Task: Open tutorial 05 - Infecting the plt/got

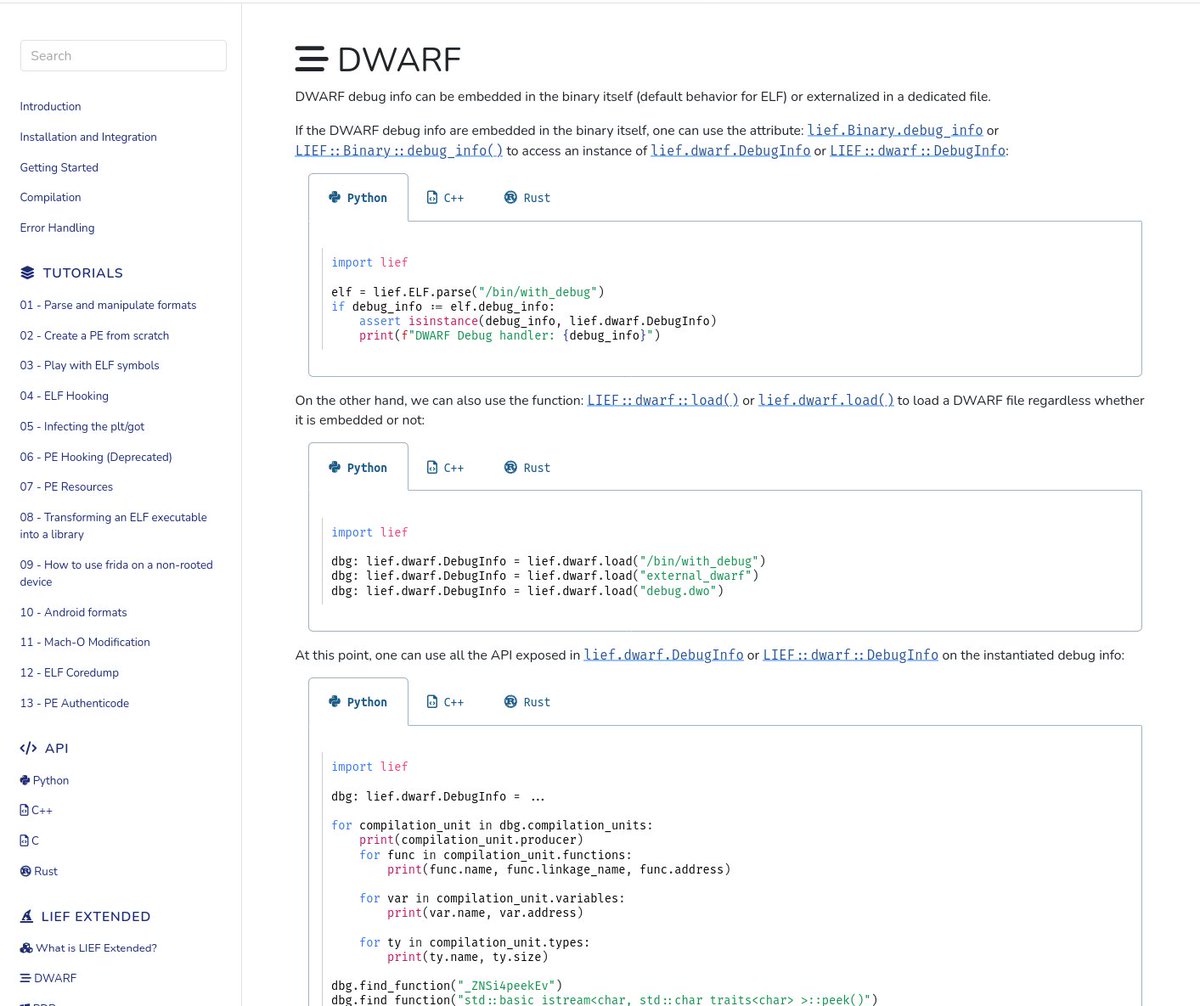Action: [82, 427]
